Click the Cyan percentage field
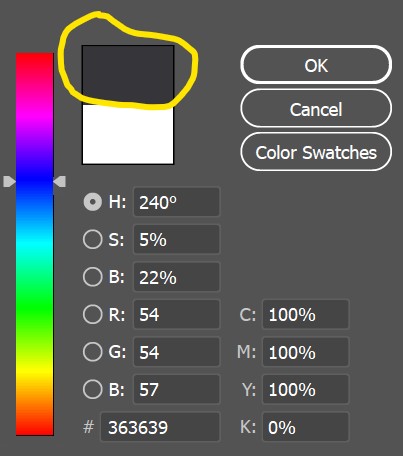Image resolution: width=403 pixels, height=456 pixels. pos(305,314)
